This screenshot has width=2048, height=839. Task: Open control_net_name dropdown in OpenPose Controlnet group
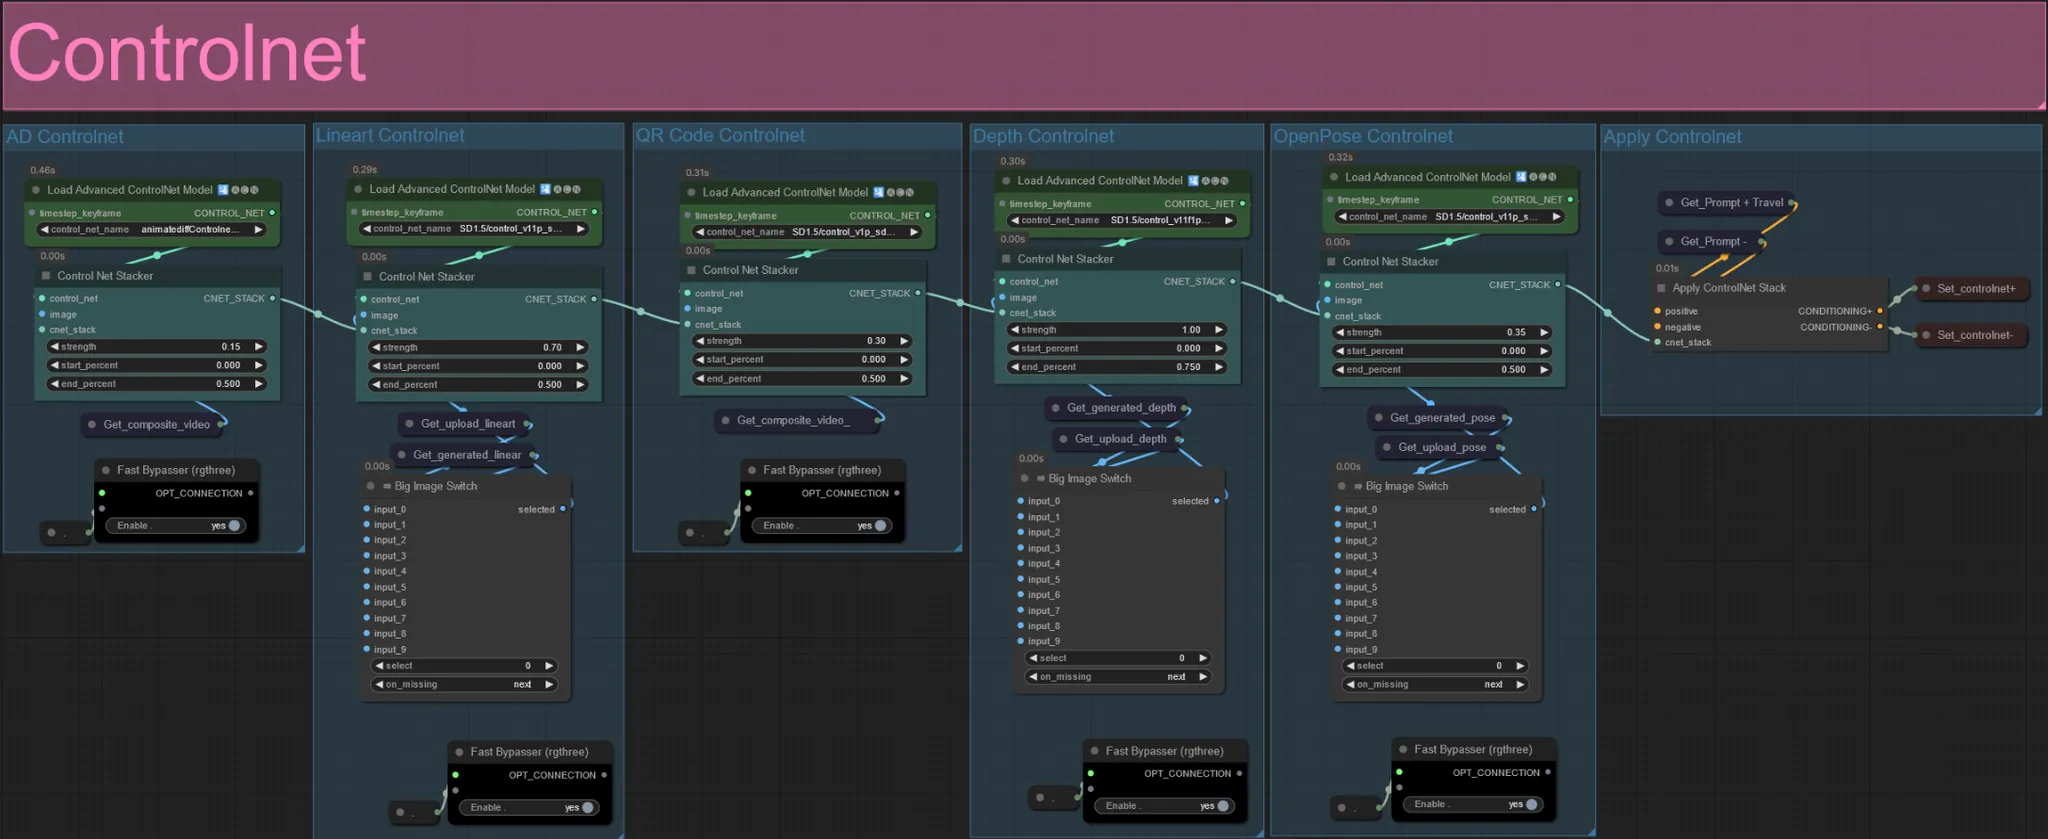pyautogui.click(x=1450, y=216)
